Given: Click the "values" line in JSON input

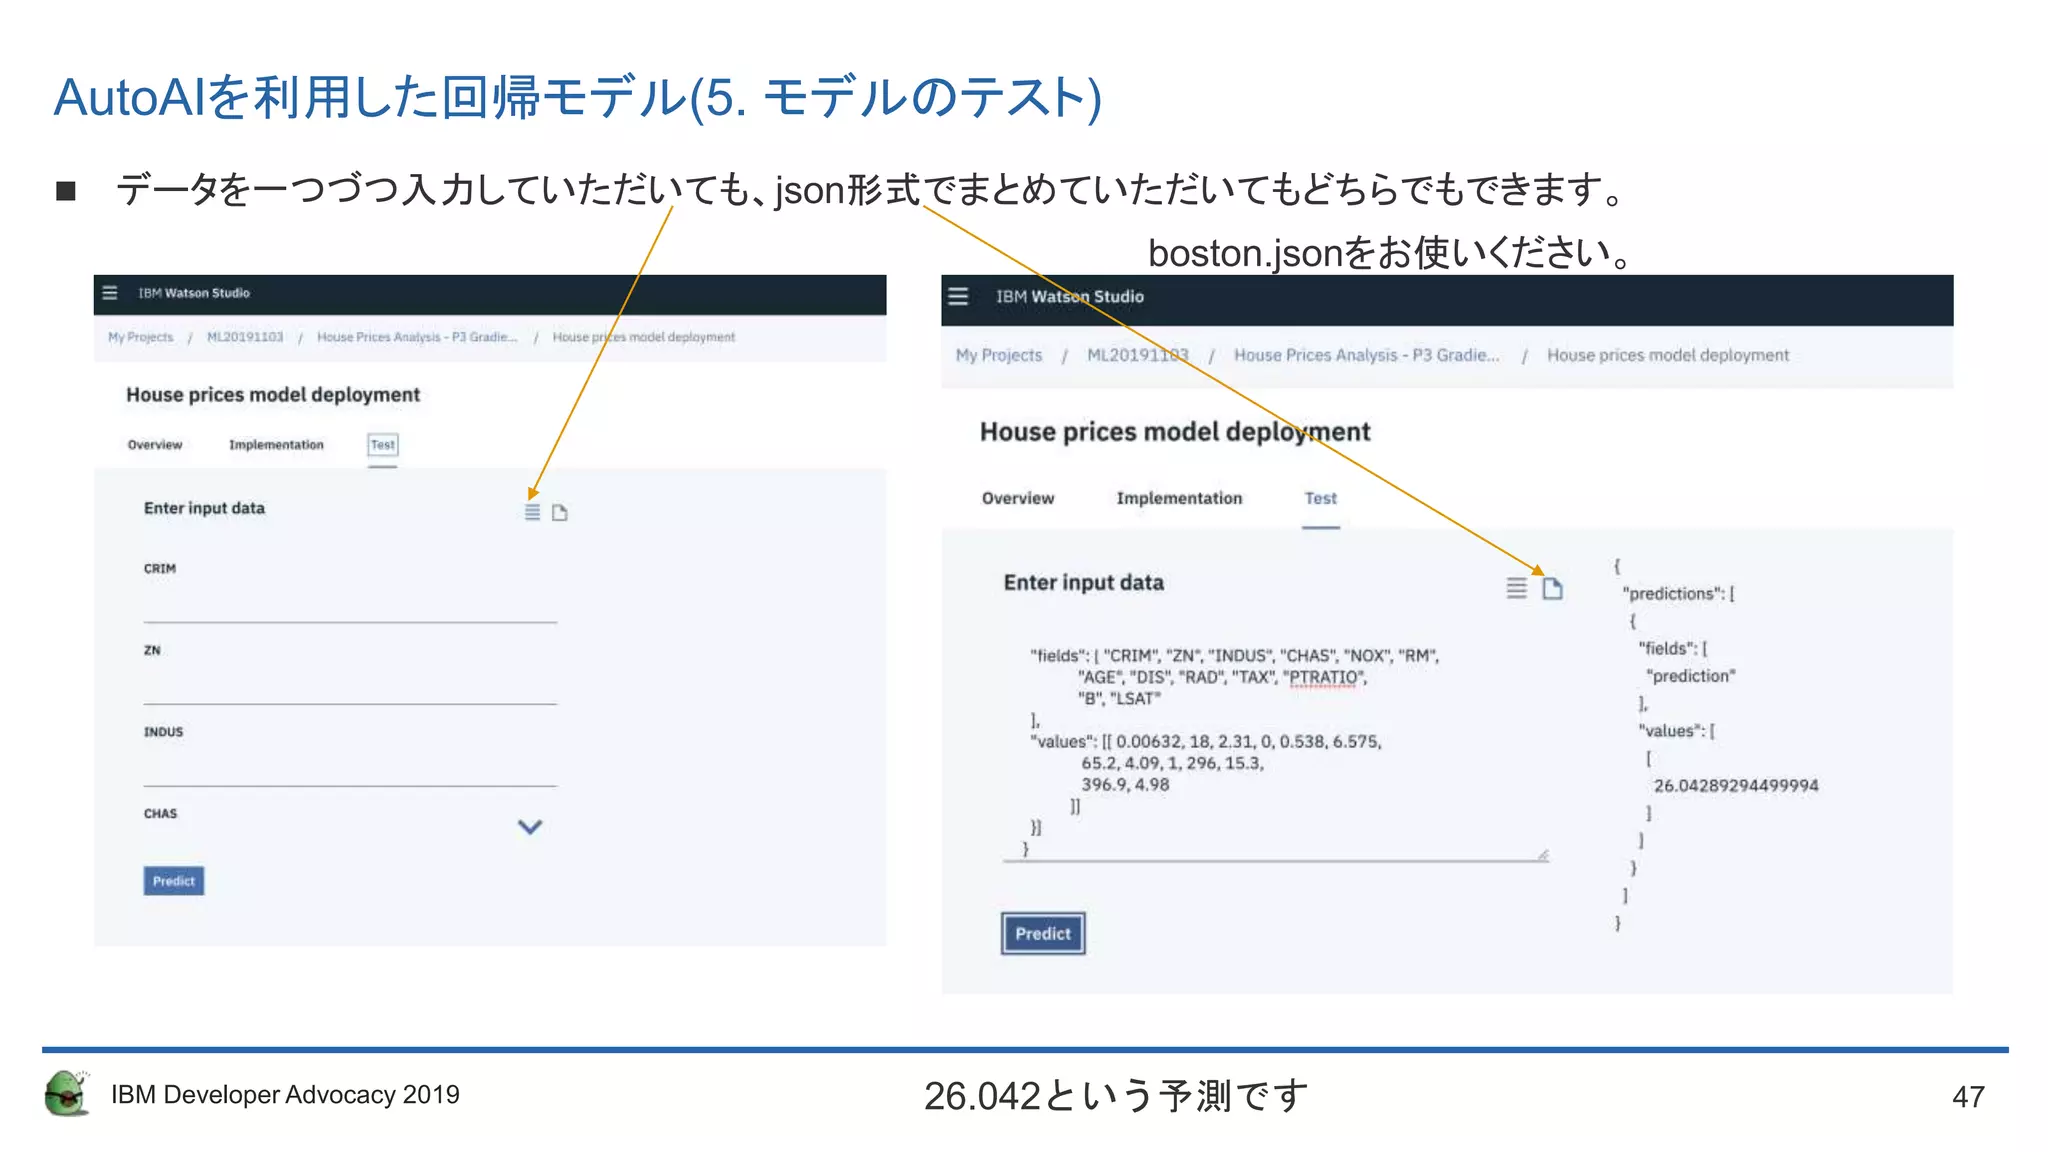Looking at the screenshot, I should coord(1206,742).
